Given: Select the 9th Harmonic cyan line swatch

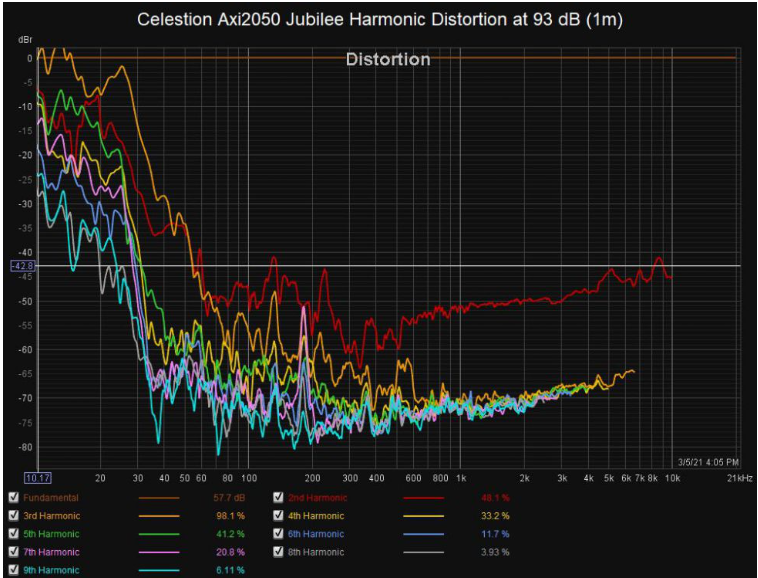Looking at the screenshot, I should [159, 570].
